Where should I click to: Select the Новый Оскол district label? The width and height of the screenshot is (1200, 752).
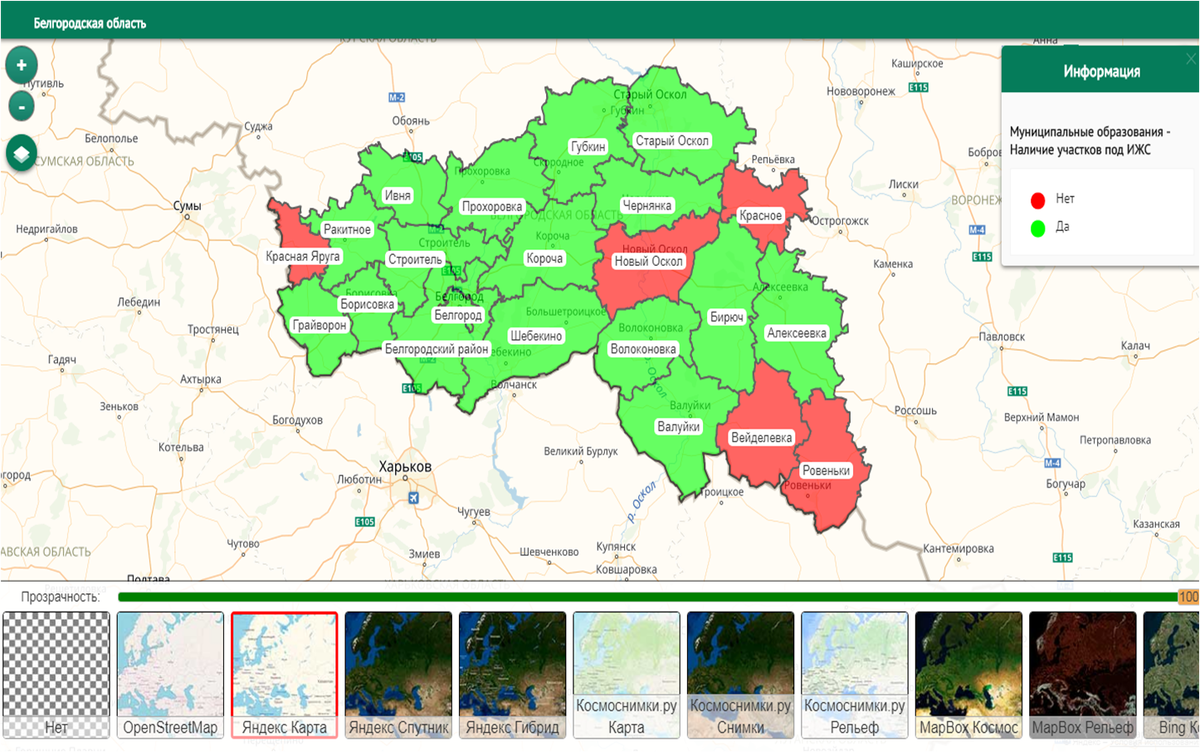tap(648, 262)
